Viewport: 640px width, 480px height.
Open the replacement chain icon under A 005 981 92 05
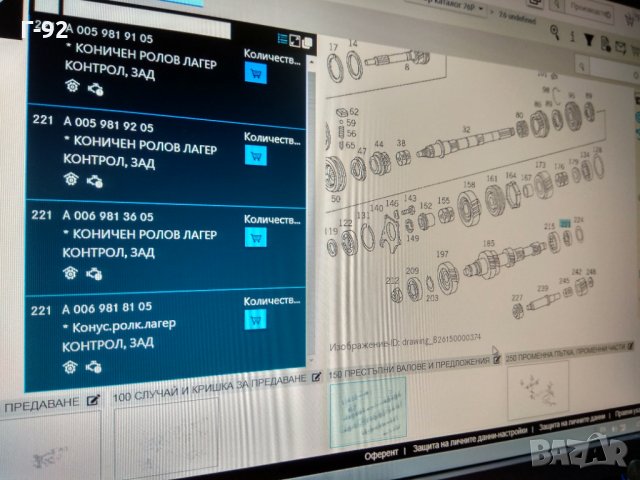tap(95, 181)
